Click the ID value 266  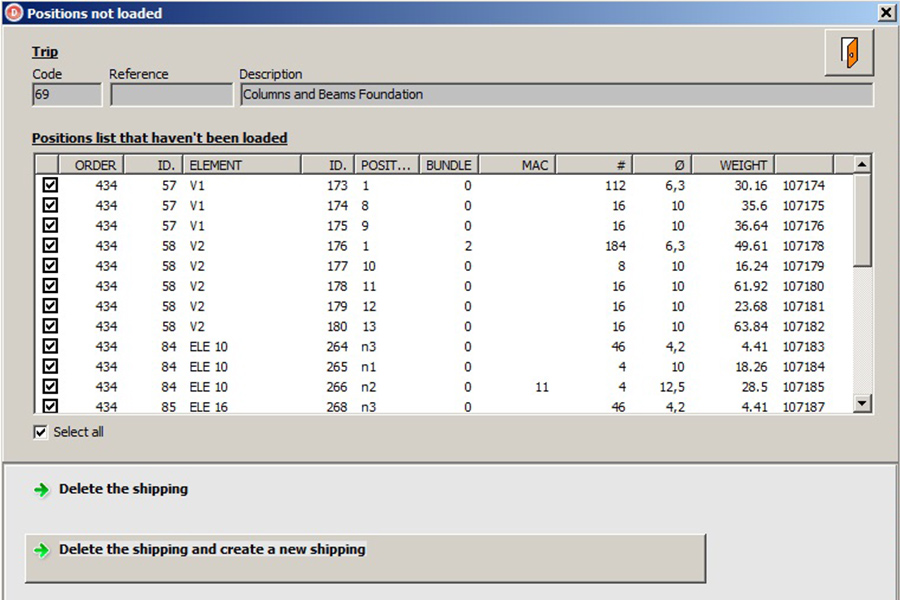point(337,386)
